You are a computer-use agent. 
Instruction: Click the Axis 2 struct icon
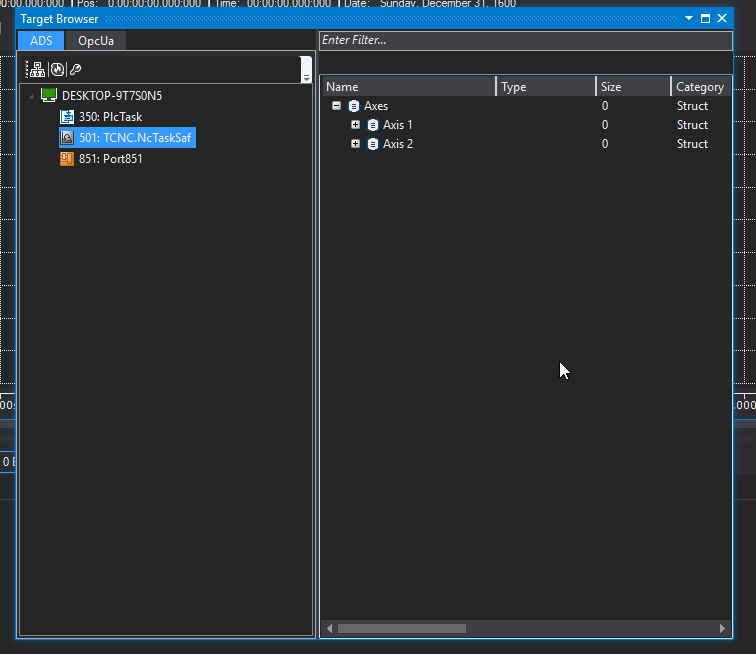373,144
